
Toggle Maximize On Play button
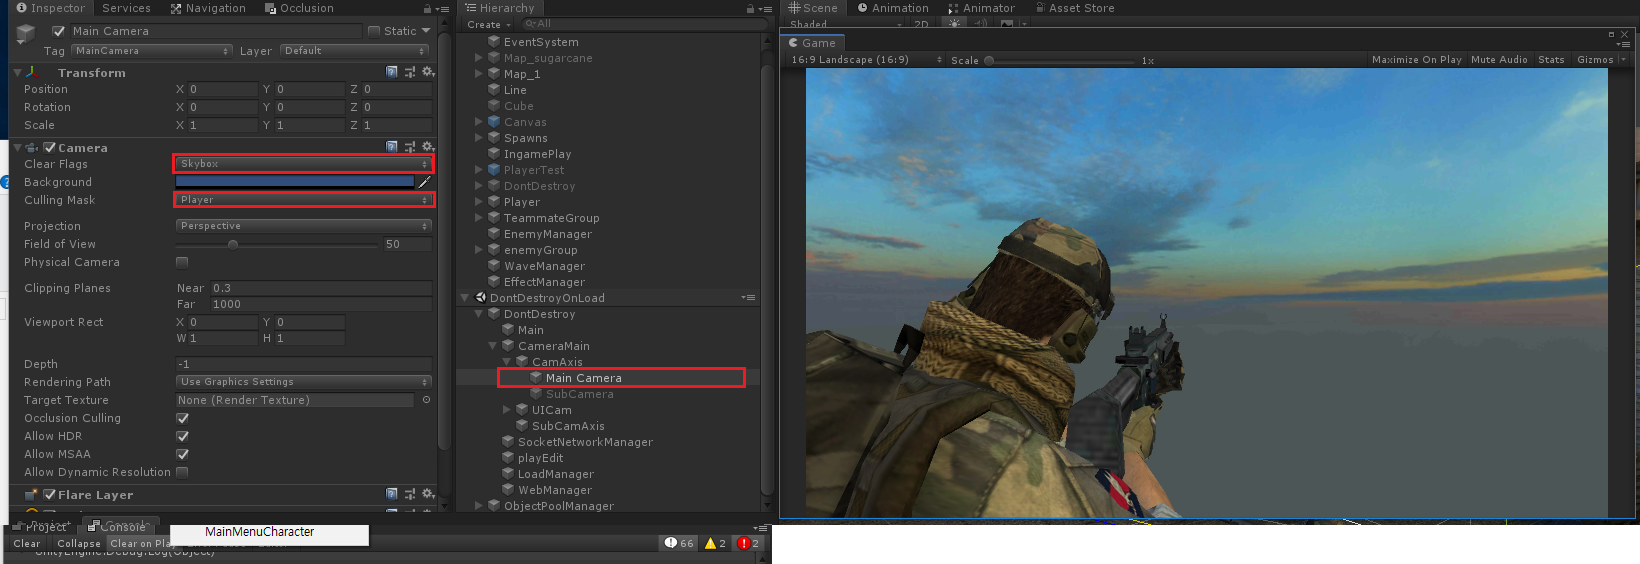[x=1416, y=60]
